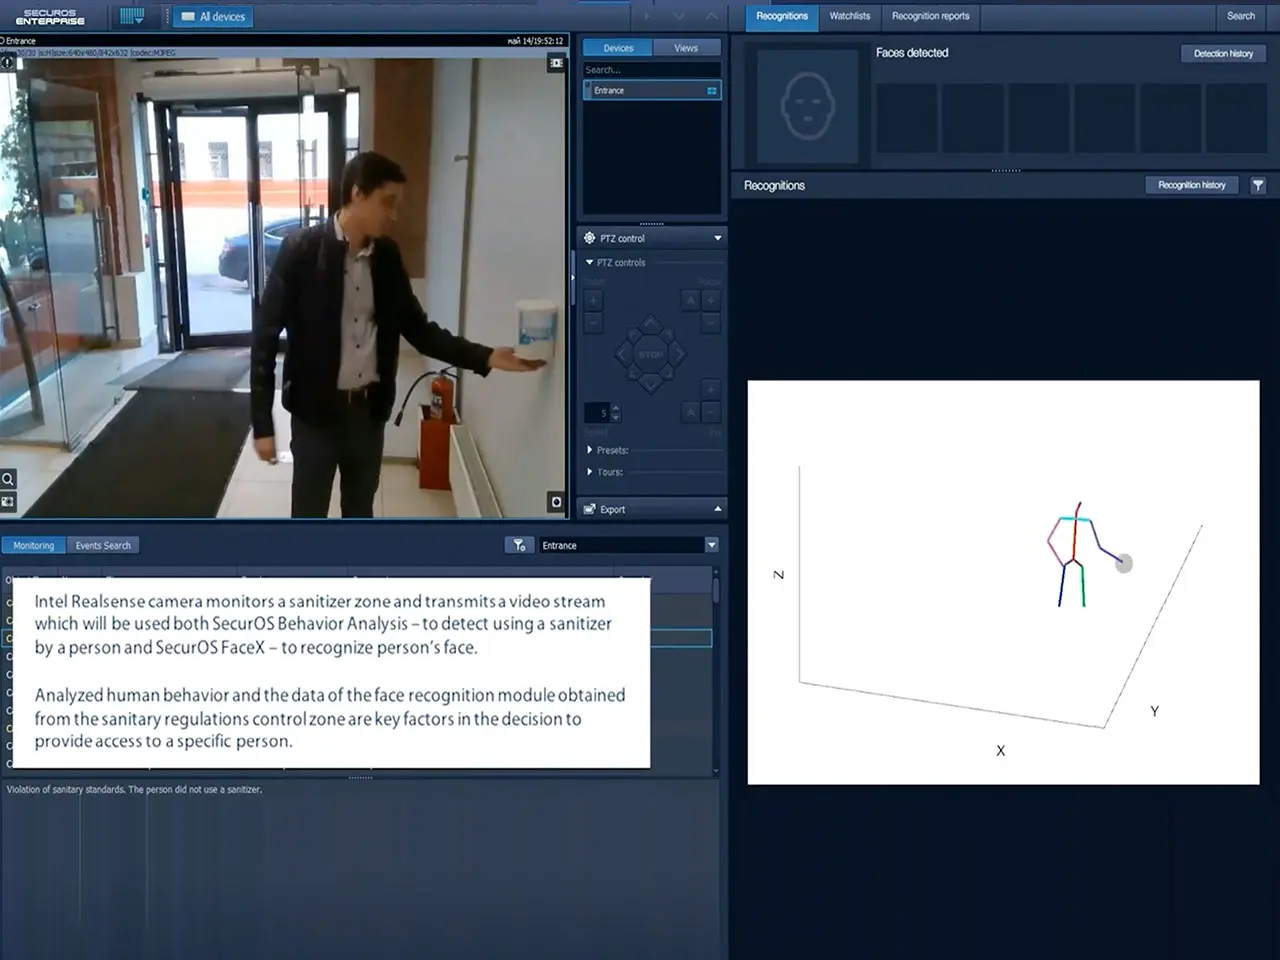The image size is (1280, 960).
Task: Expand the Tours section
Action: (589, 472)
